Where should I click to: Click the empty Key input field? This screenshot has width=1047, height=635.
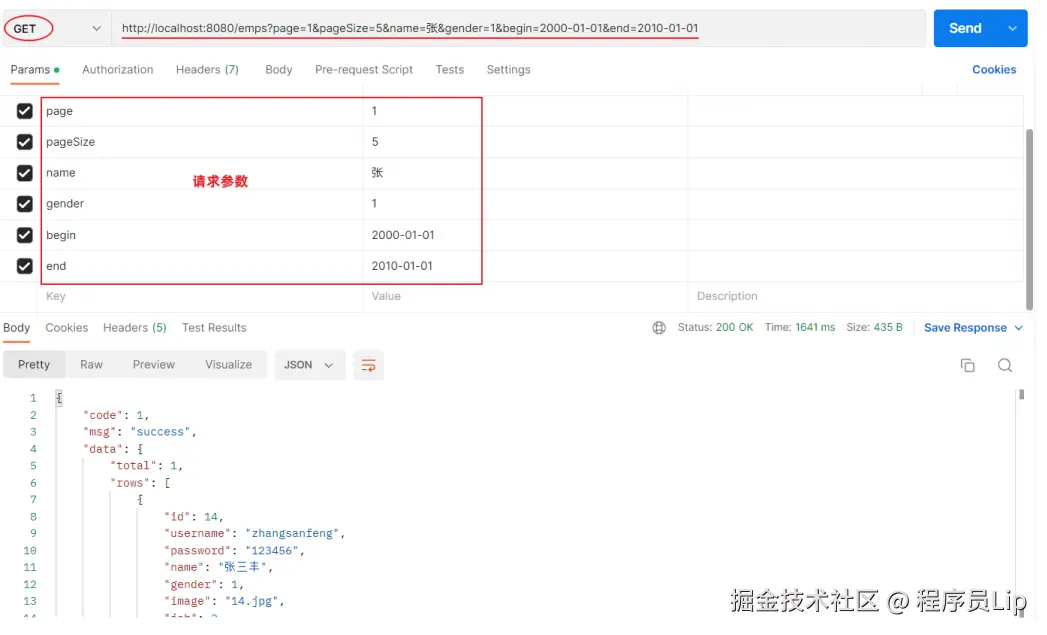[202, 296]
